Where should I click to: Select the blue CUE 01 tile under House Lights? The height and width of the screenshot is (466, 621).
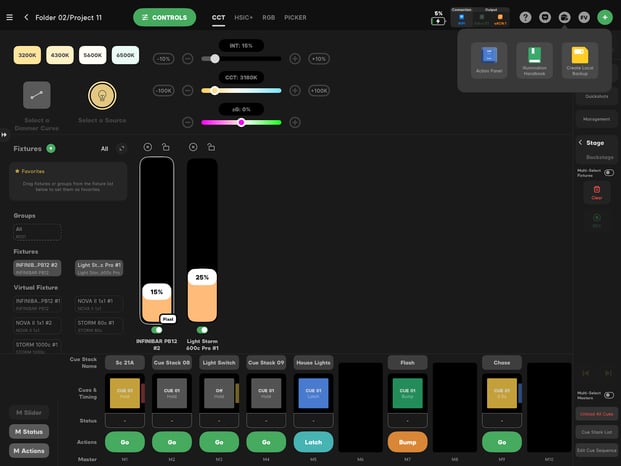(313, 393)
